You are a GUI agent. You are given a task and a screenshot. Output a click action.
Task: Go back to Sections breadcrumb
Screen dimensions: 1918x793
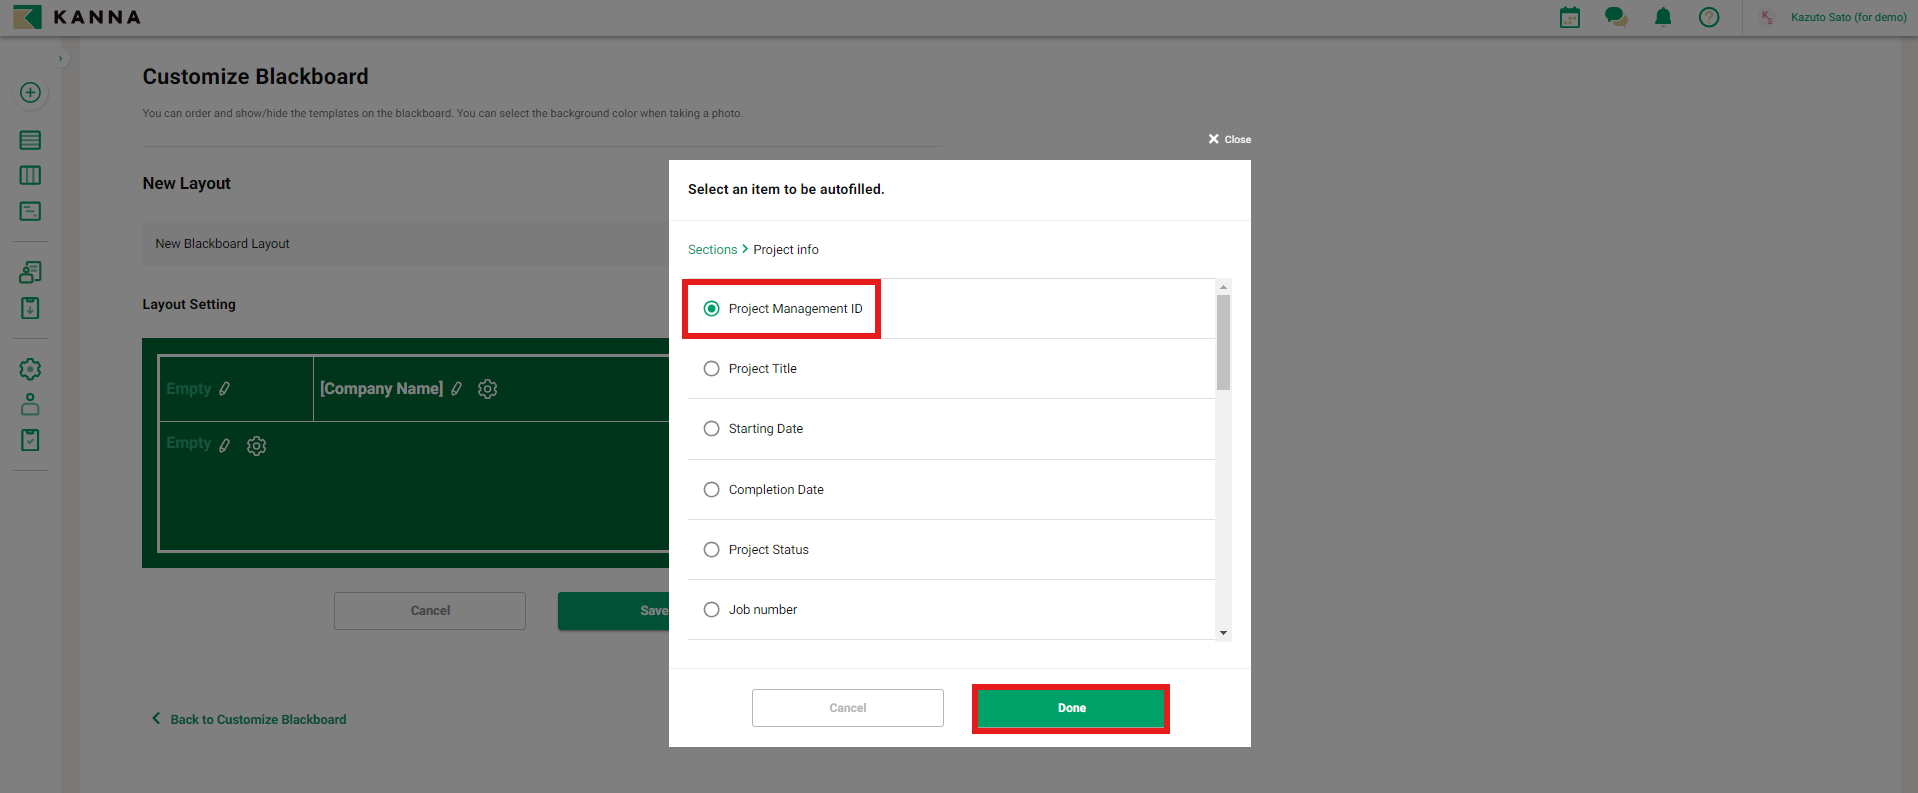712,250
